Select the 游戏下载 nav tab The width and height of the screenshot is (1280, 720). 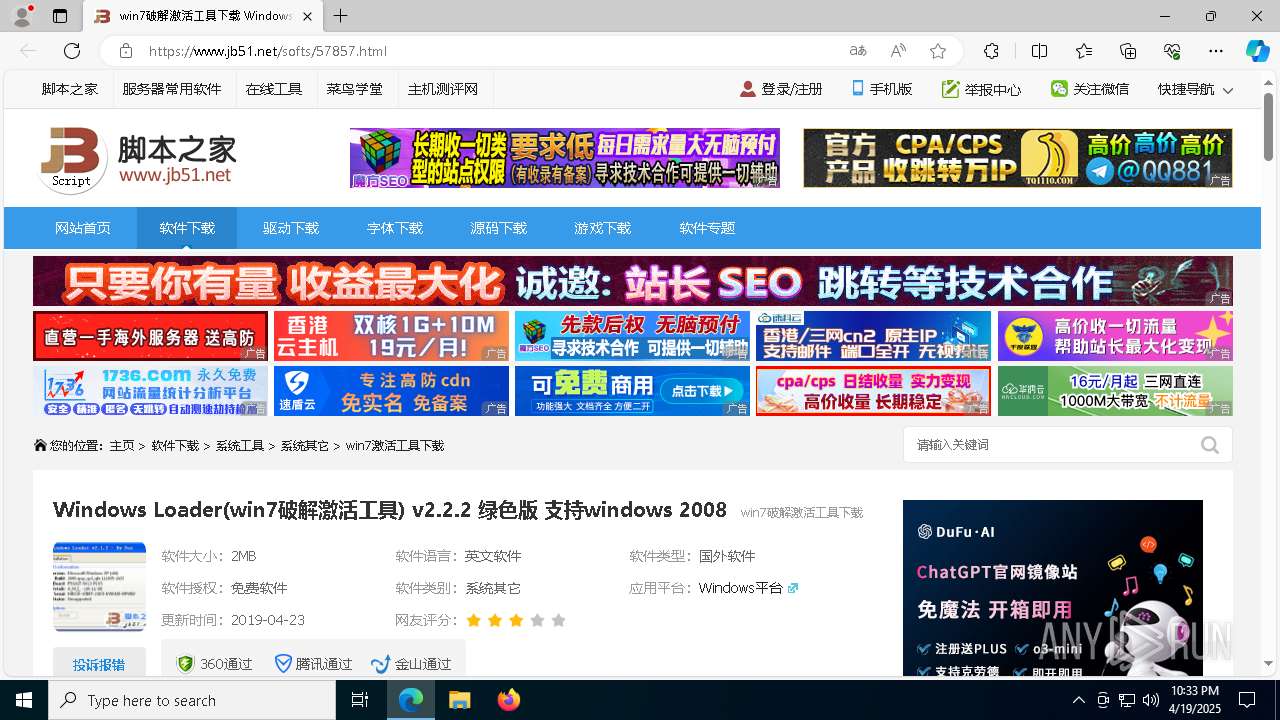pos(603,228)
